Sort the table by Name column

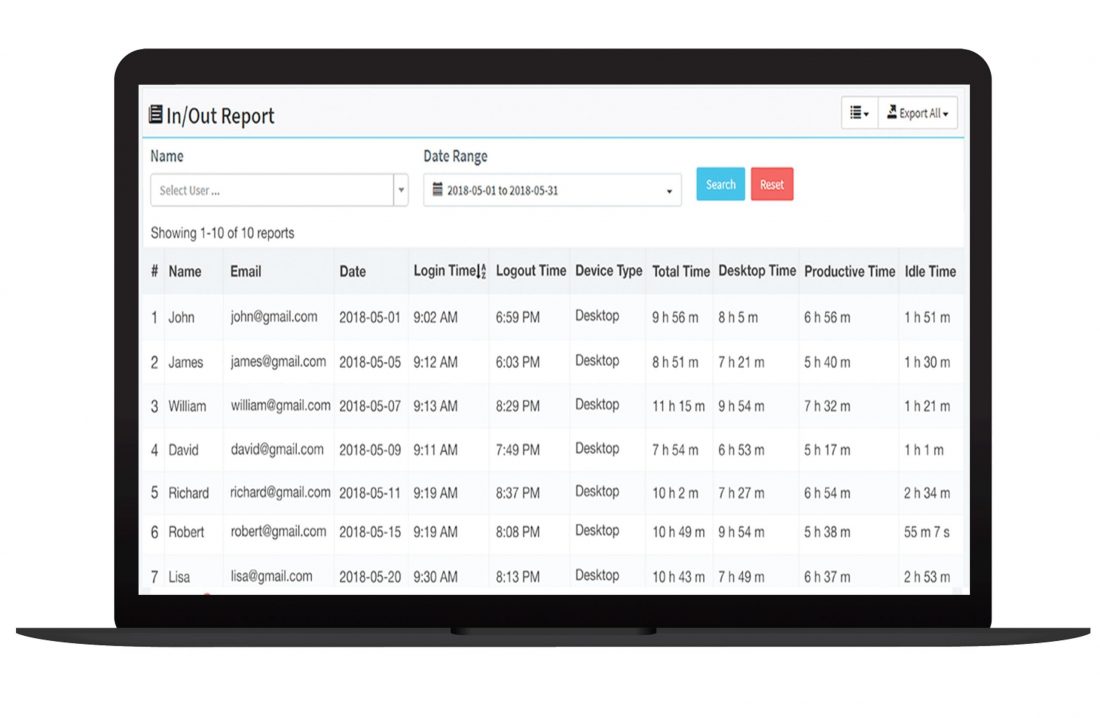coord(187,271)
